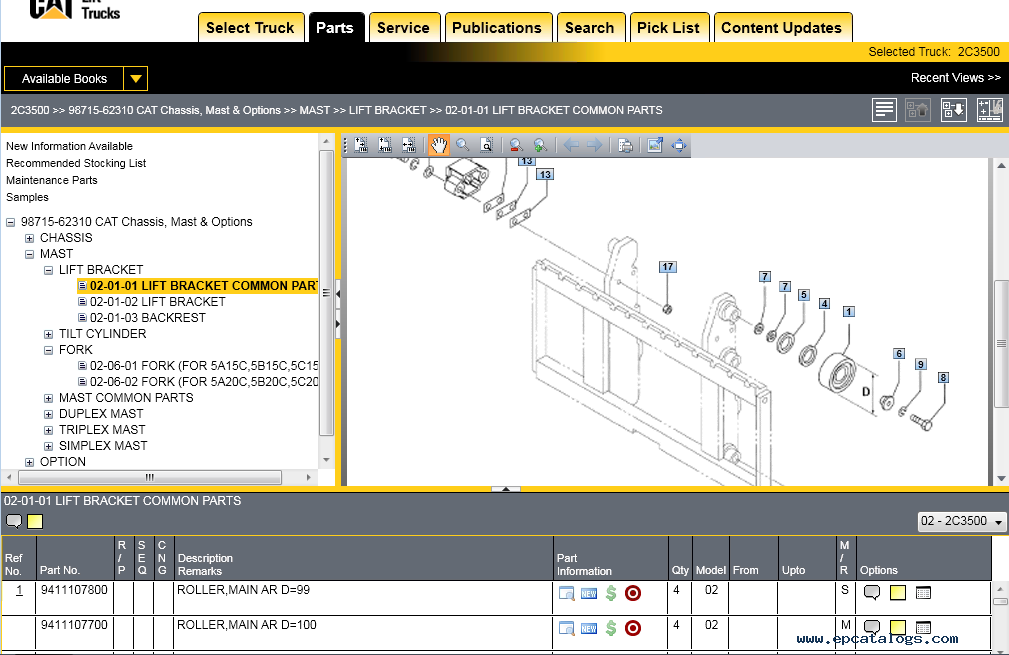Click the fit-to-window arrows icon
The image size is (1009, 655).
point(679,145)
